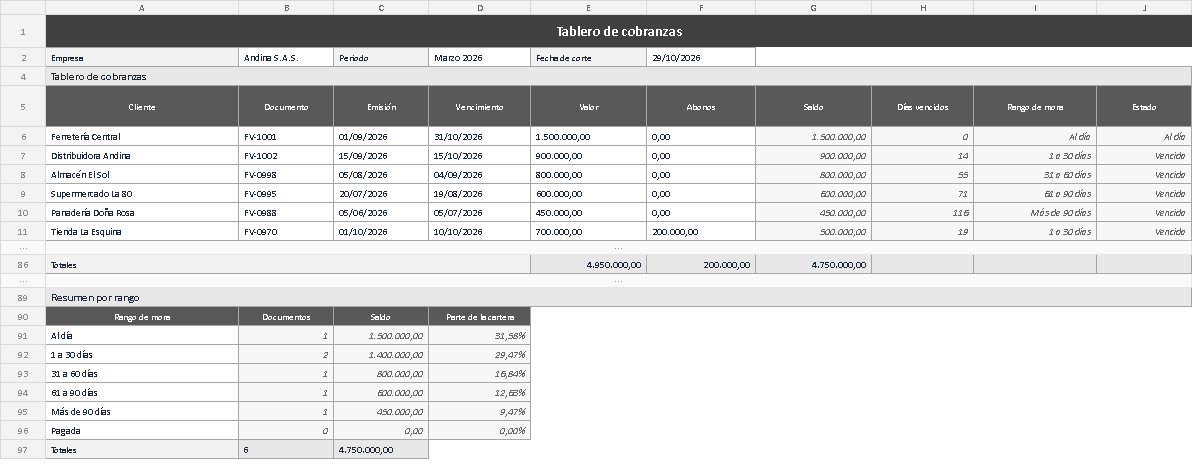The width and height of the screenshot is (1204, 471).
Task: Click the 'Ferretería Central' client cell
Action: coord(142,136)
